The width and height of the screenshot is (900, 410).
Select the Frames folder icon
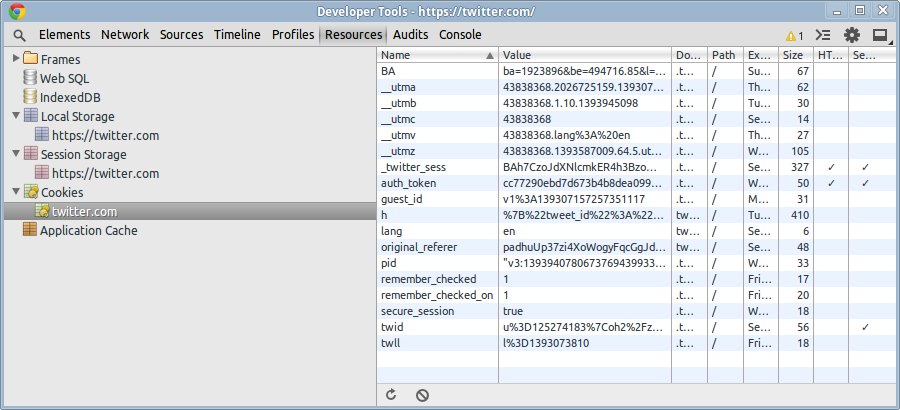coord(31,59)
